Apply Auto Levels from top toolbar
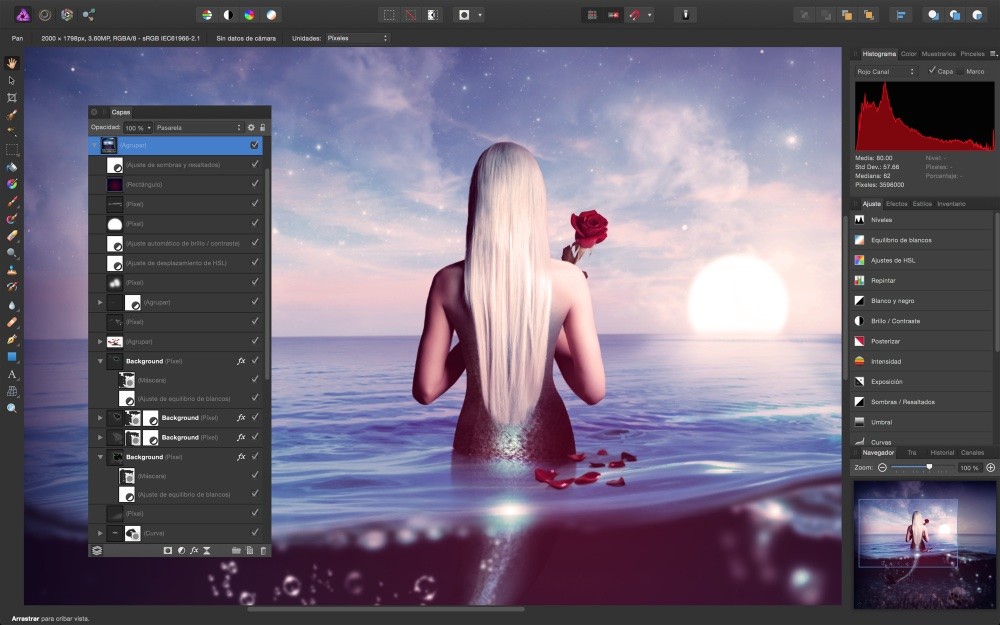Image resolution: width=1000 pixels, height=625 pixels. 207,15
